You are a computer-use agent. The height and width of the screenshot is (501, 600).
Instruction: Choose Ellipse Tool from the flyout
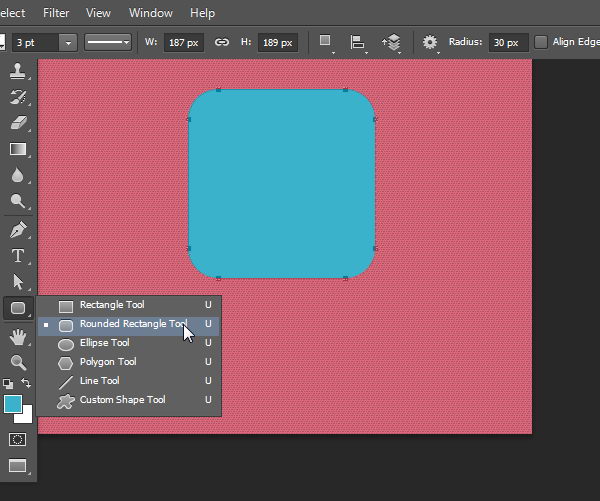(104, 343)
